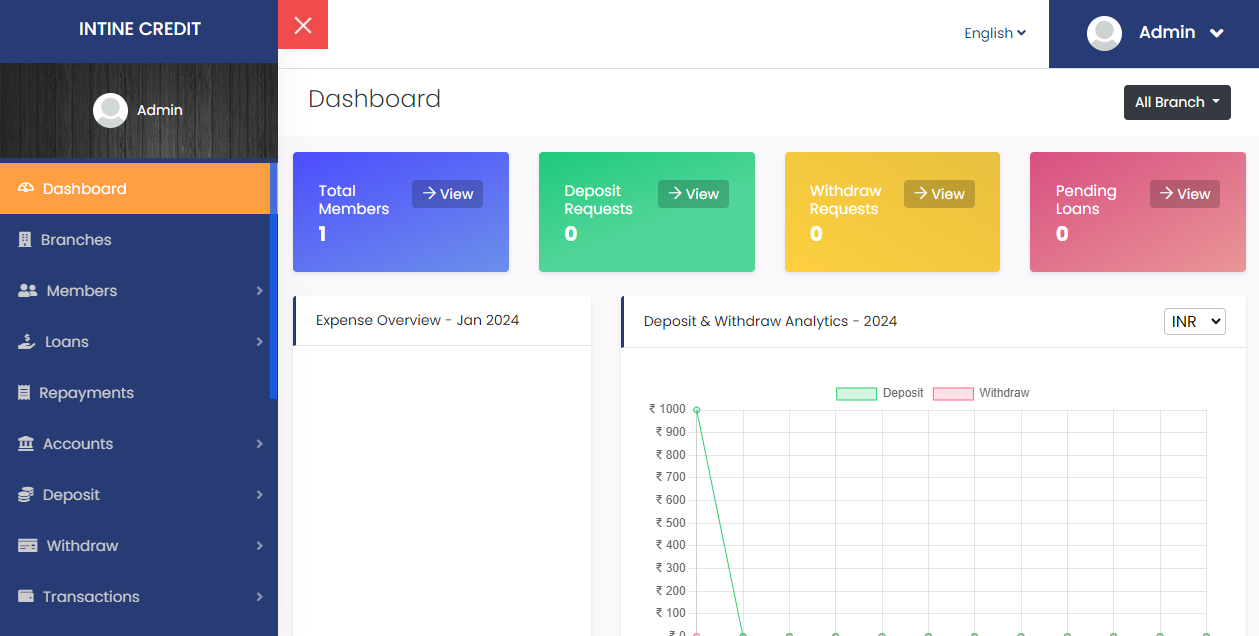Open the English language dropdown
The image size is (1259, 636).
pos(994,33)
